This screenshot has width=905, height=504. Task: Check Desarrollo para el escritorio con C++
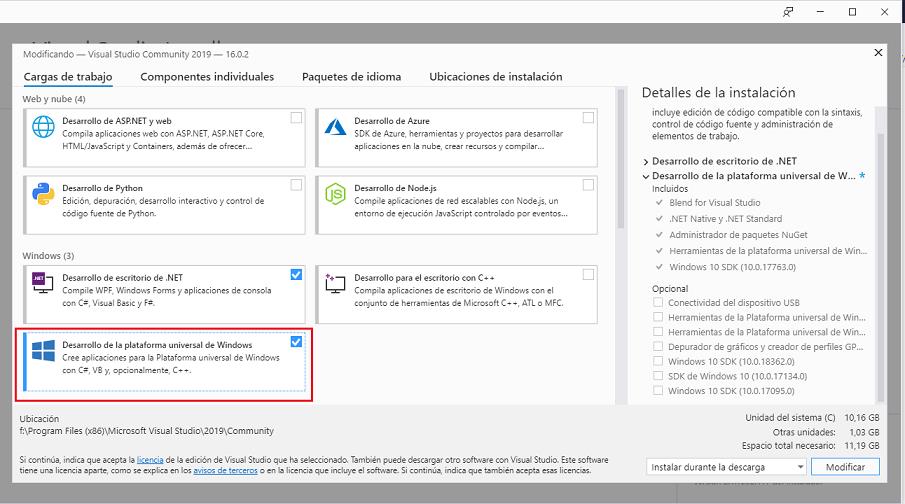pos(588,275)
